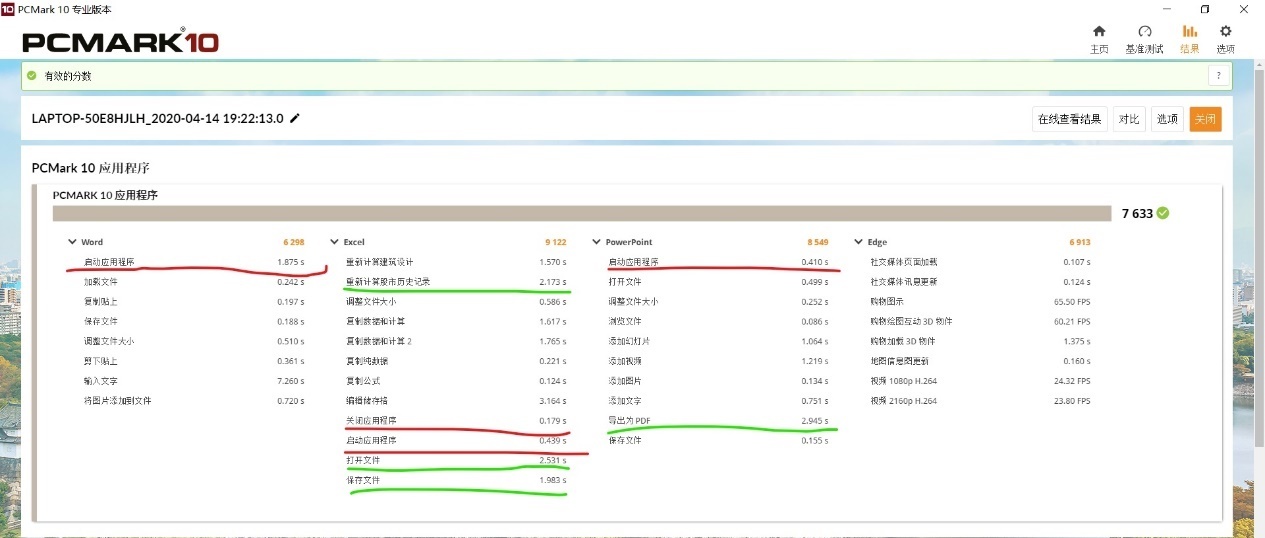Click Edge 购物绘图互动 3D 物件 row
This screenshot has height=538, width=1265.
point(980,321)
